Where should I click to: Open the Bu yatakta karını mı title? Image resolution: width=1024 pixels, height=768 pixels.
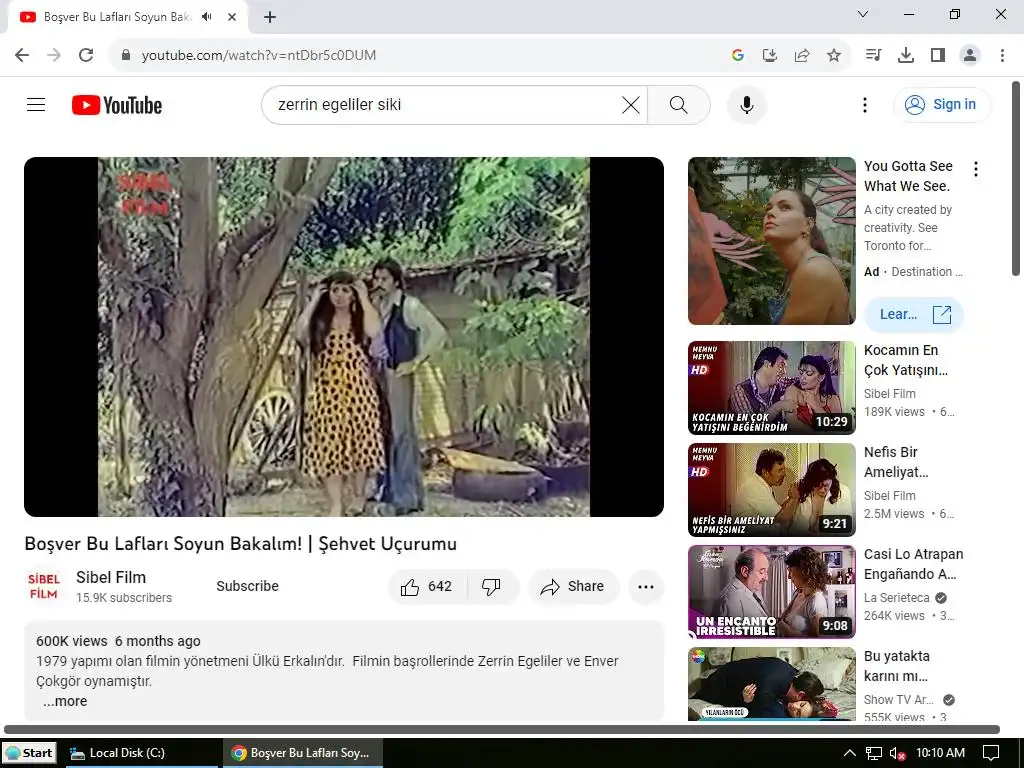click(897, 665)
